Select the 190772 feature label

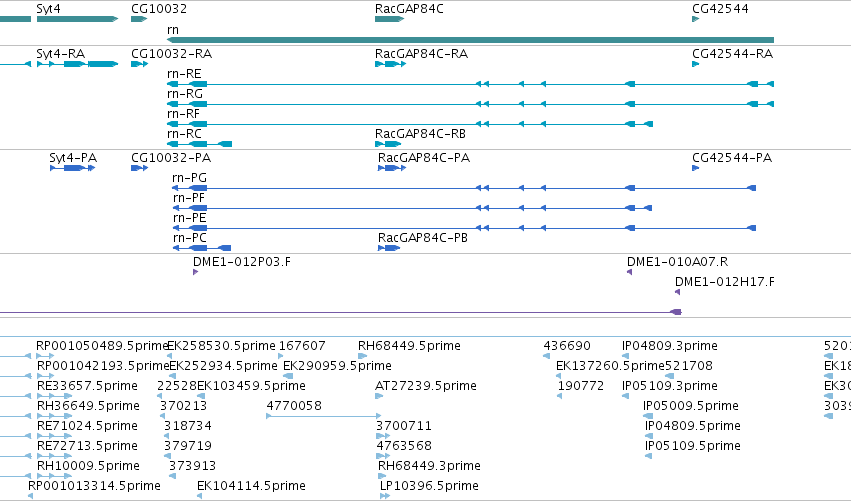(x=581, y=386)
